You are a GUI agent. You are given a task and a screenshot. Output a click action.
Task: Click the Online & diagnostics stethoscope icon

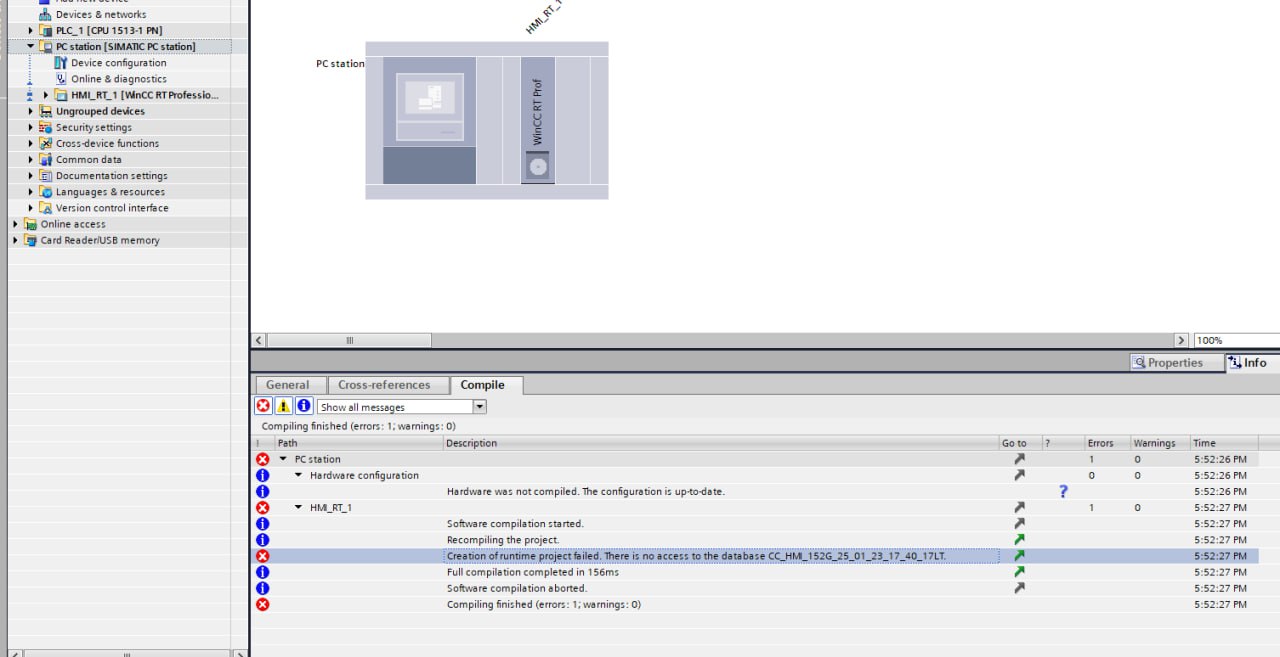pyautogui.click(x=61, y=78)
